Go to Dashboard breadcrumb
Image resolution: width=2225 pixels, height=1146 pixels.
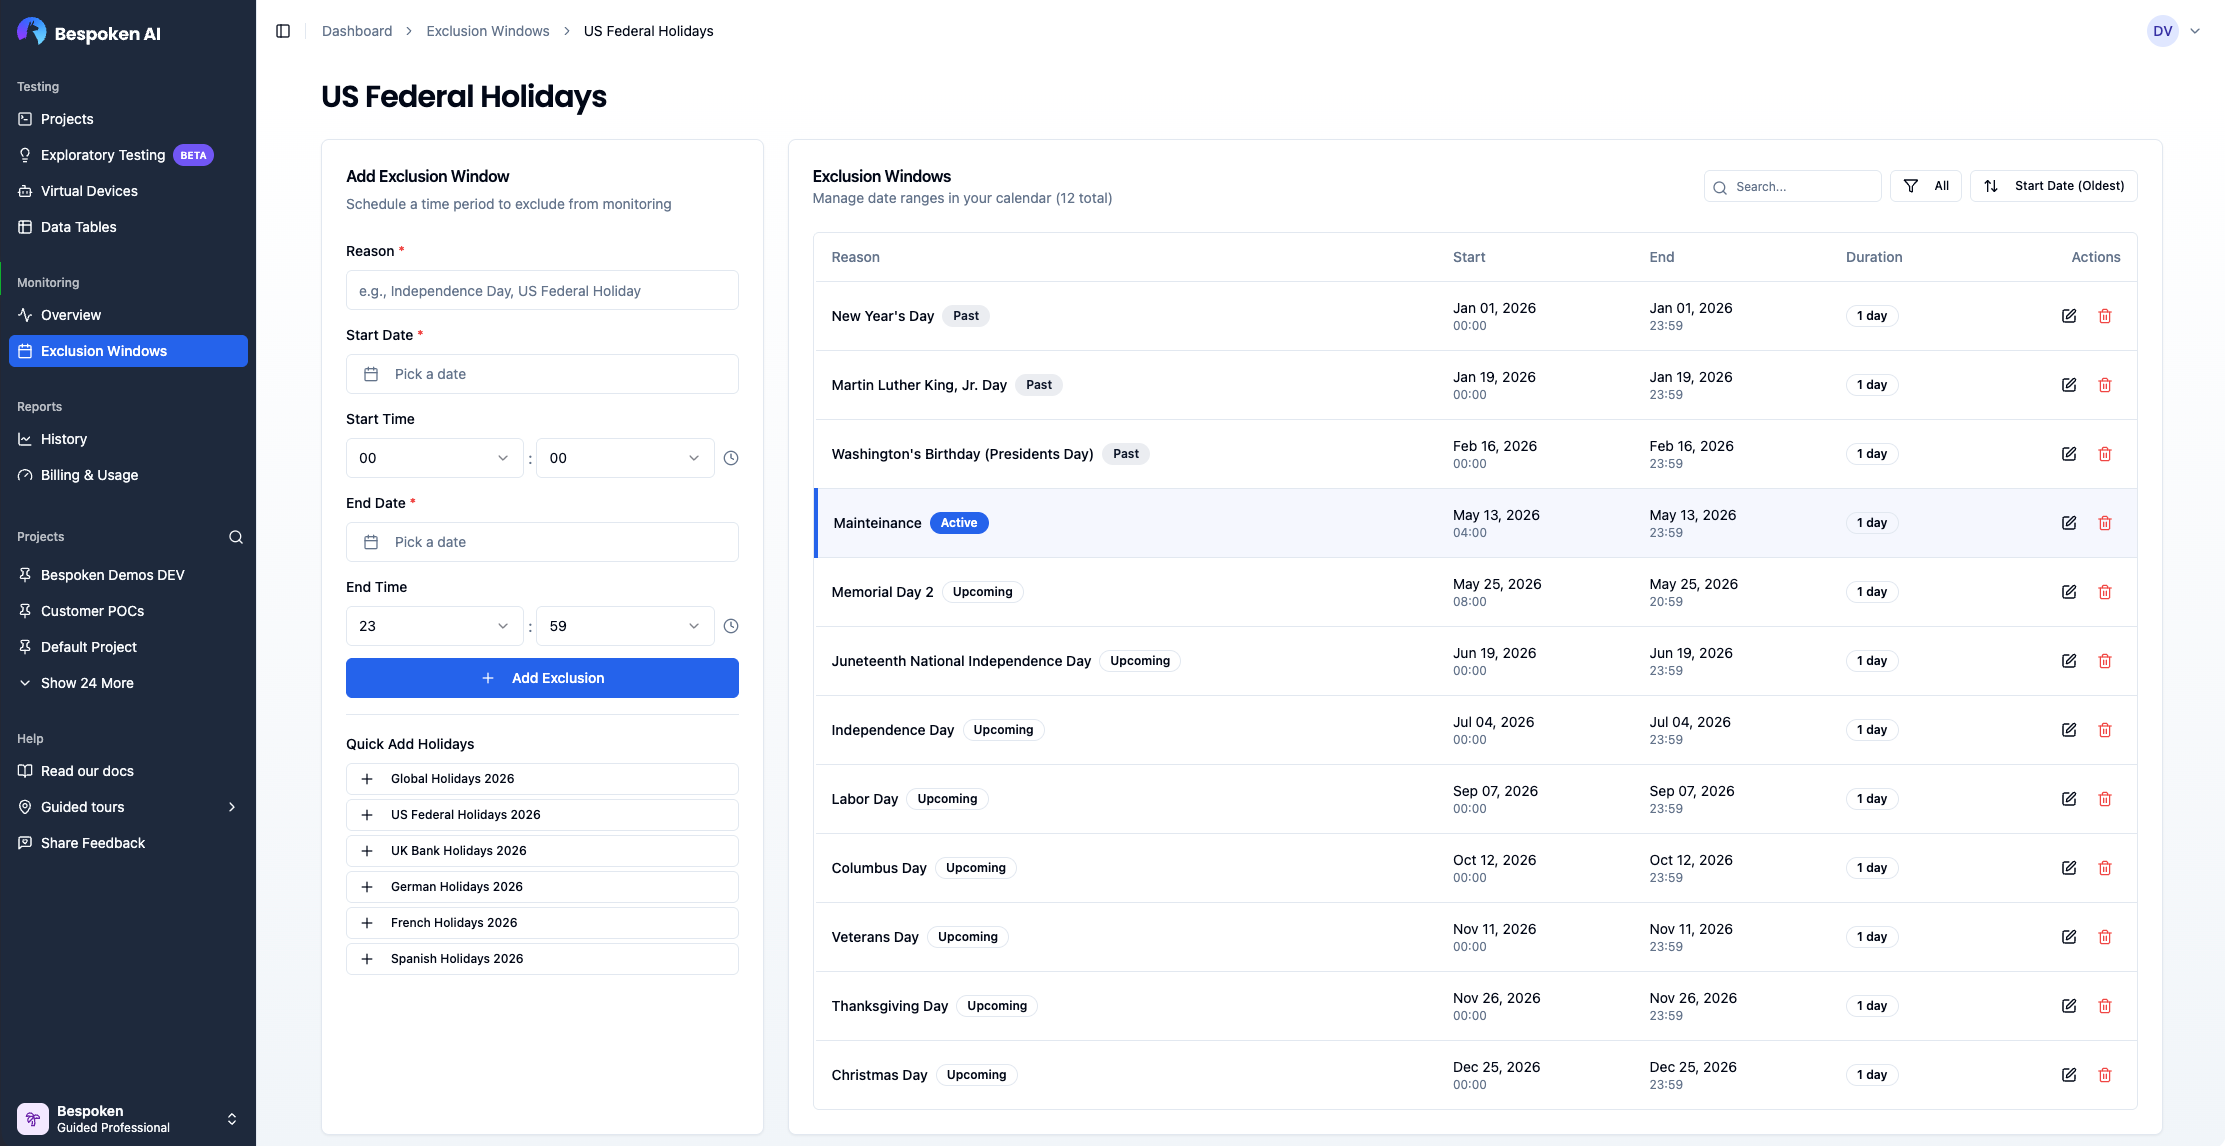pyautogui.click(x=357, y=31)
